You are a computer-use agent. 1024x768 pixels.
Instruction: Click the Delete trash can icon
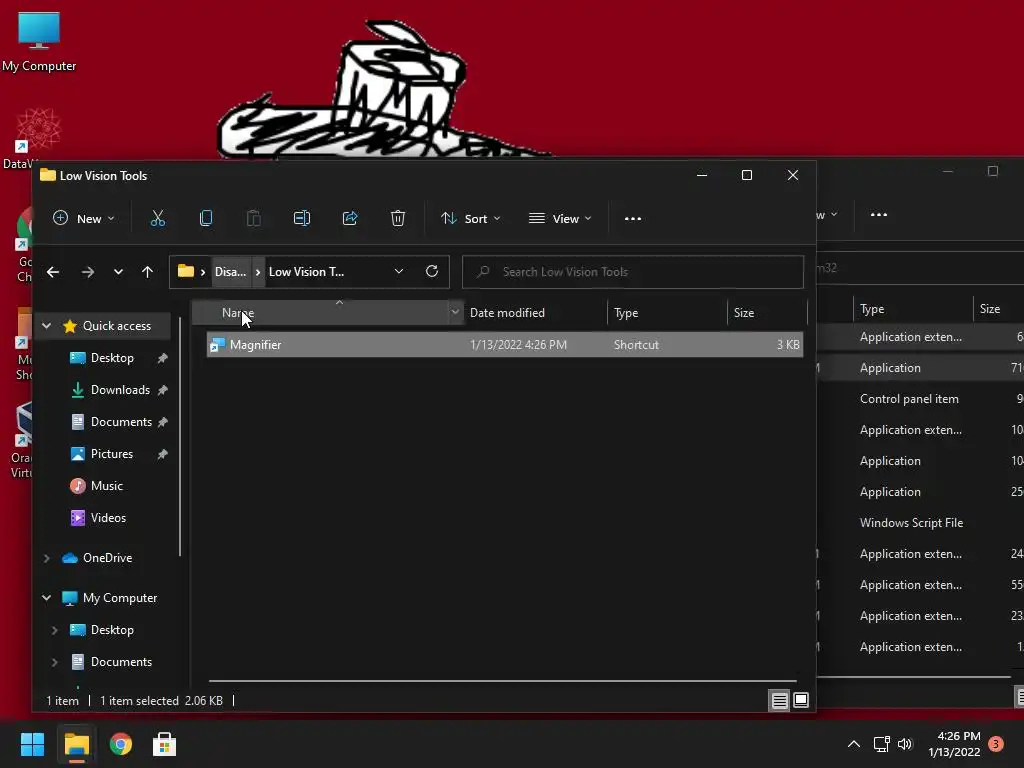pos(398,218)
